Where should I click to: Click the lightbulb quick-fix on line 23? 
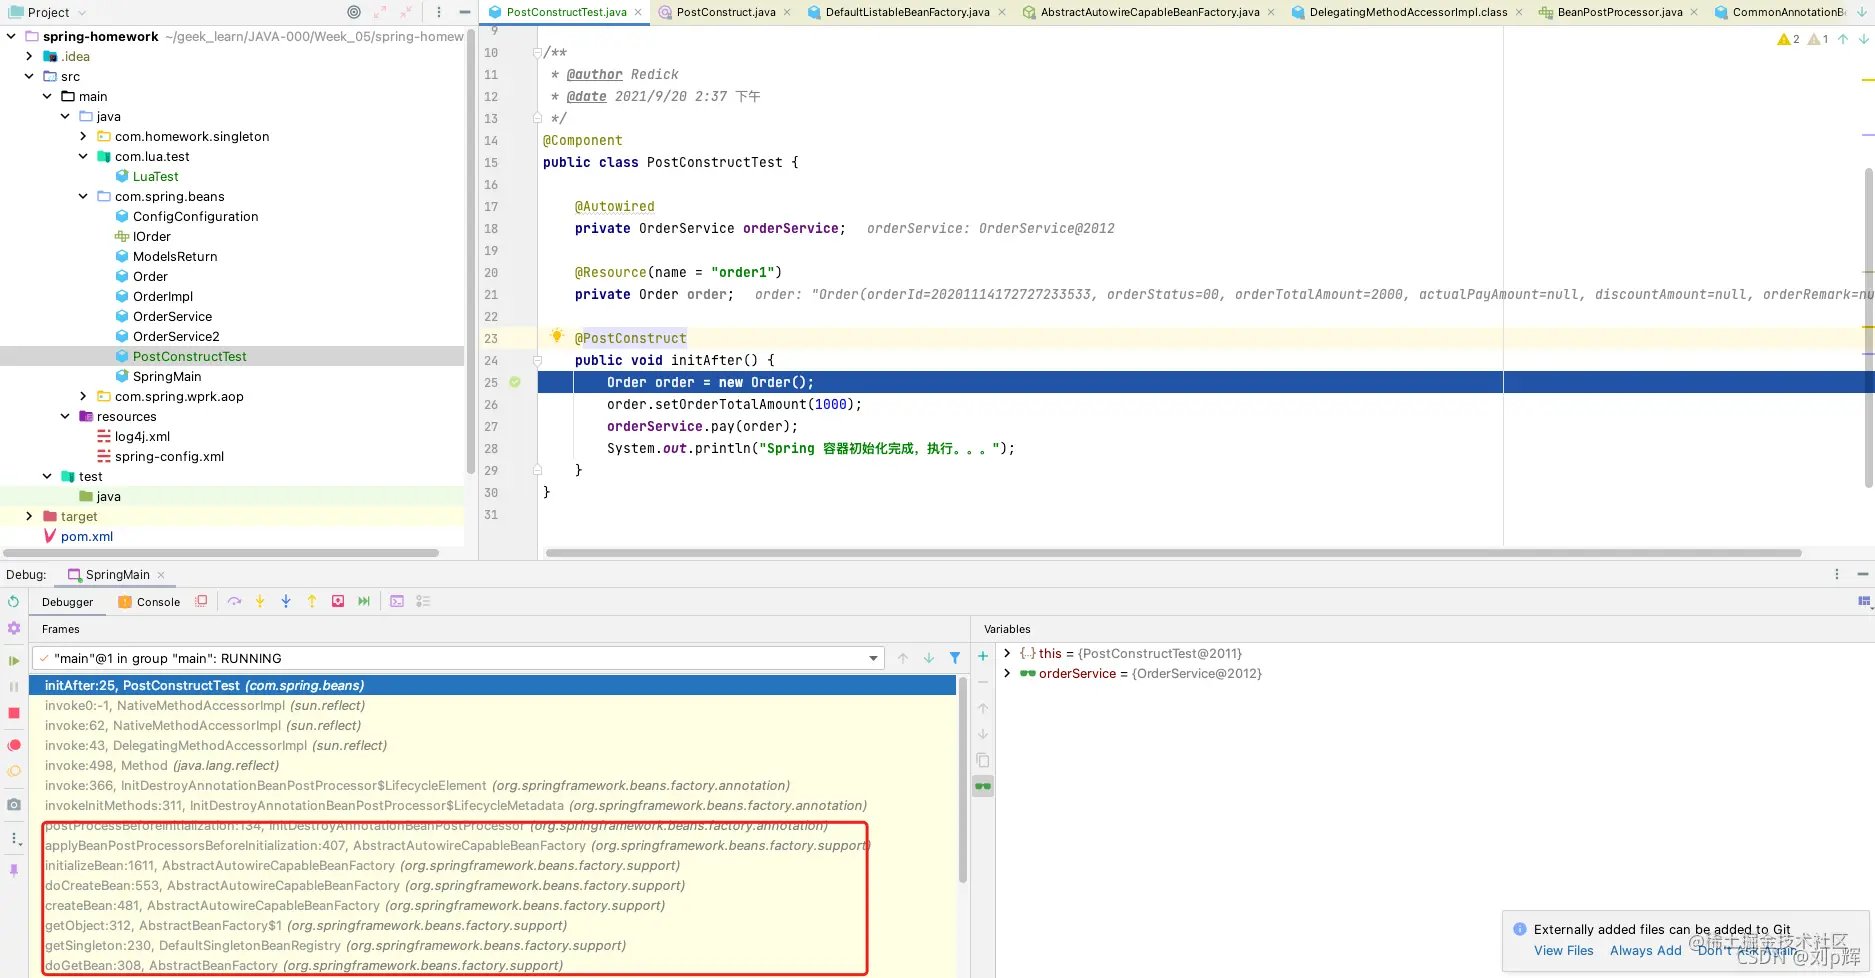tap(557, 336)
